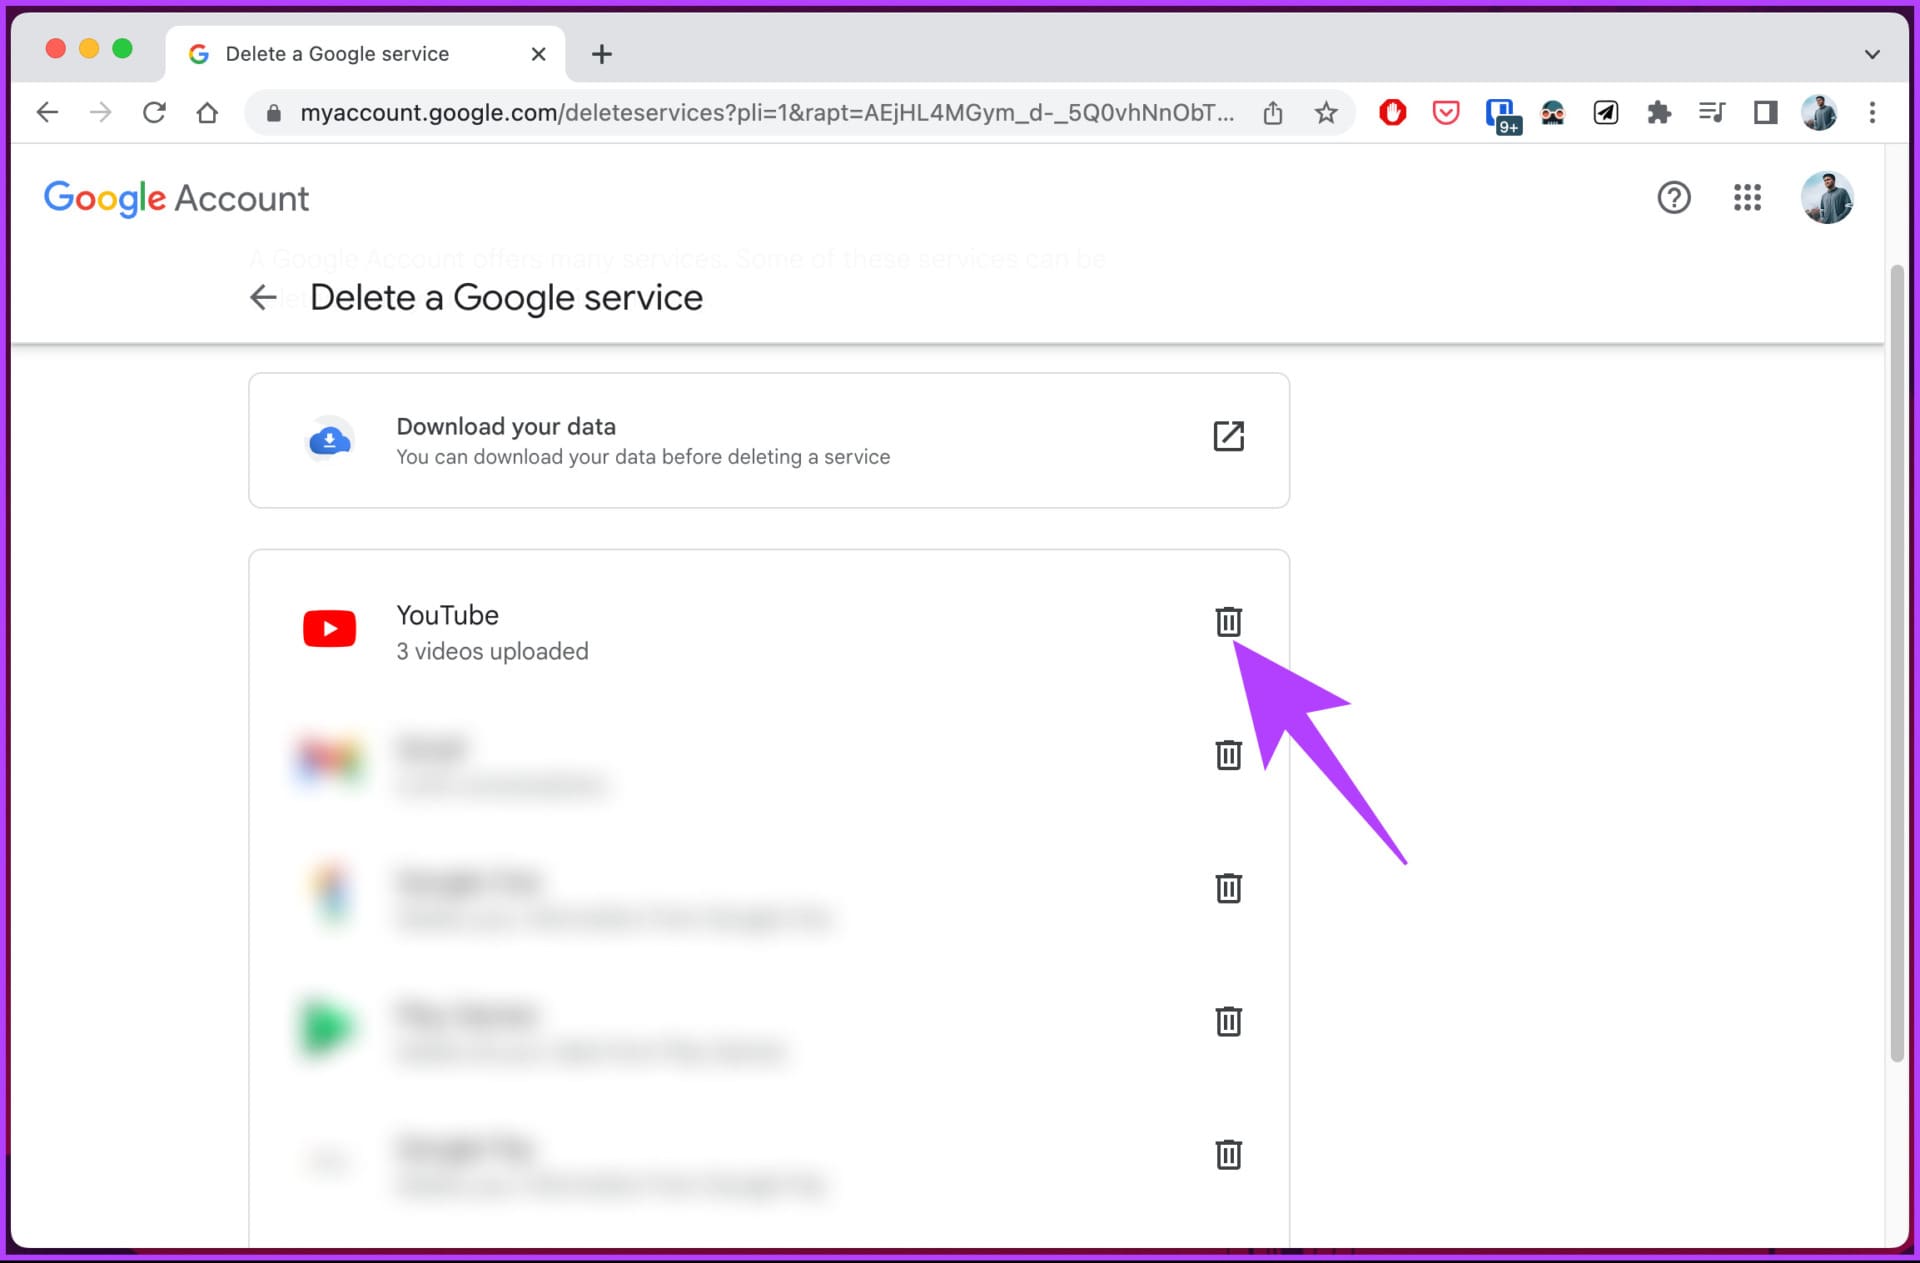Click the YouTube service name
The image size is (1920, 1263).
(447, 615)
